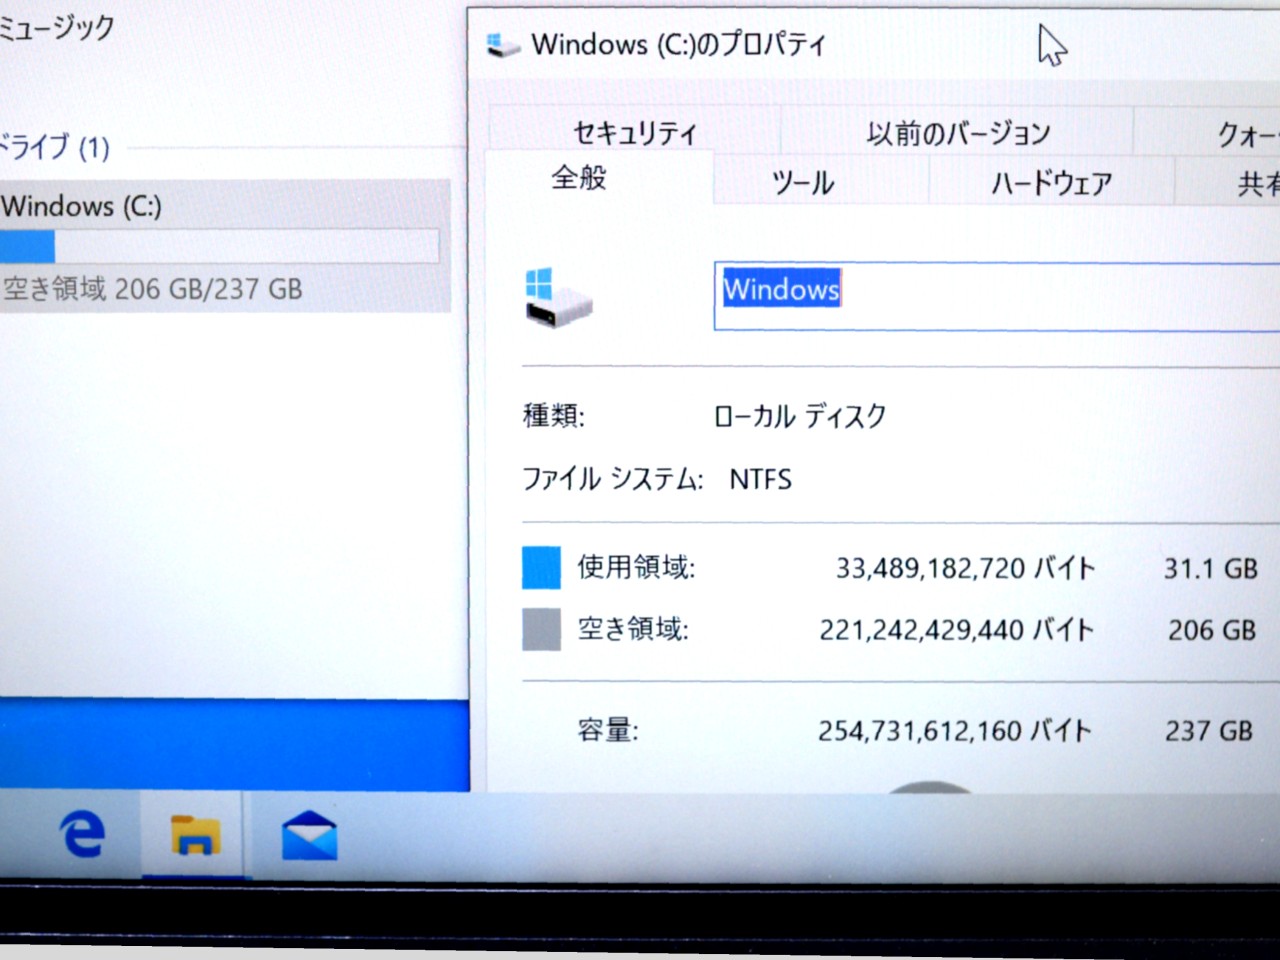
Task: Click the File Explorer taskbar icon
Action: 195,835
